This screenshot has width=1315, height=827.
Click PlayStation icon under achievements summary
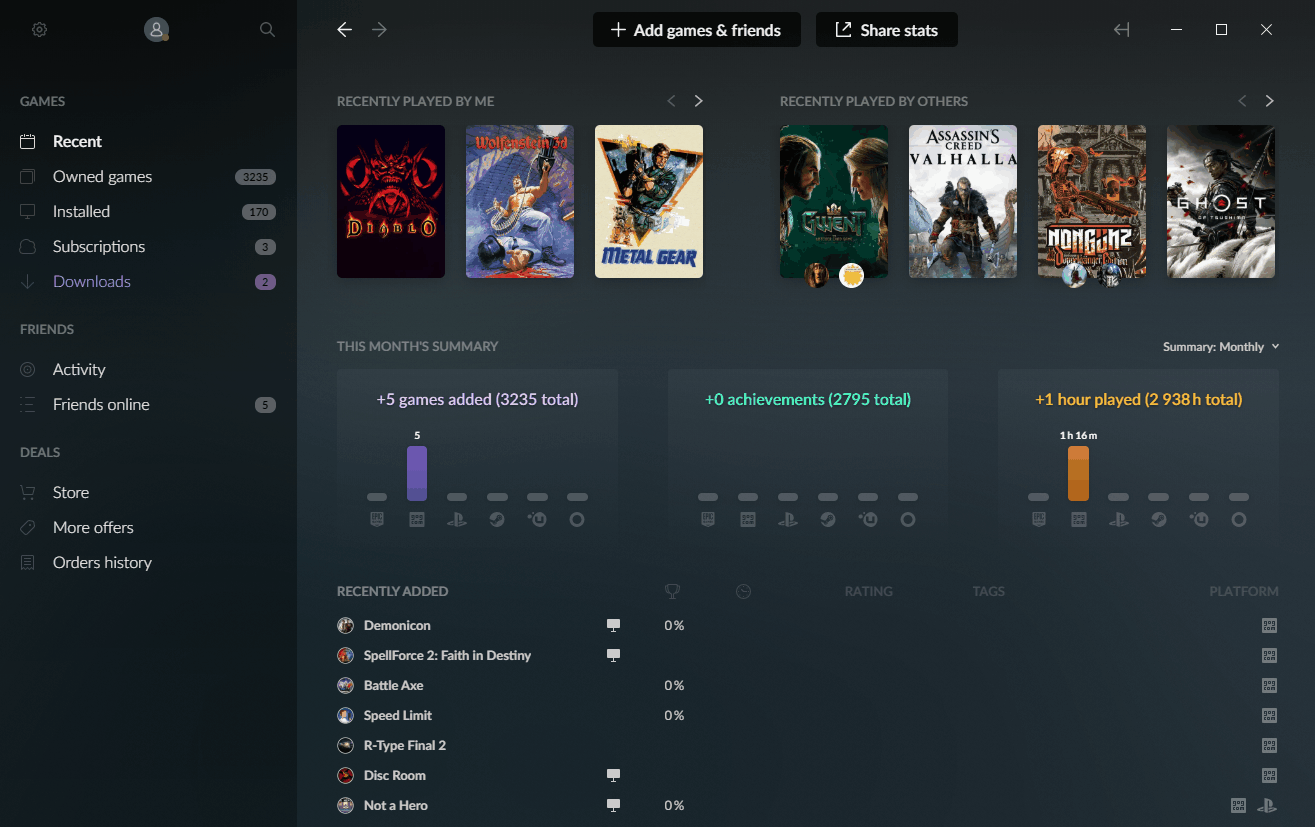pos(788,520)
